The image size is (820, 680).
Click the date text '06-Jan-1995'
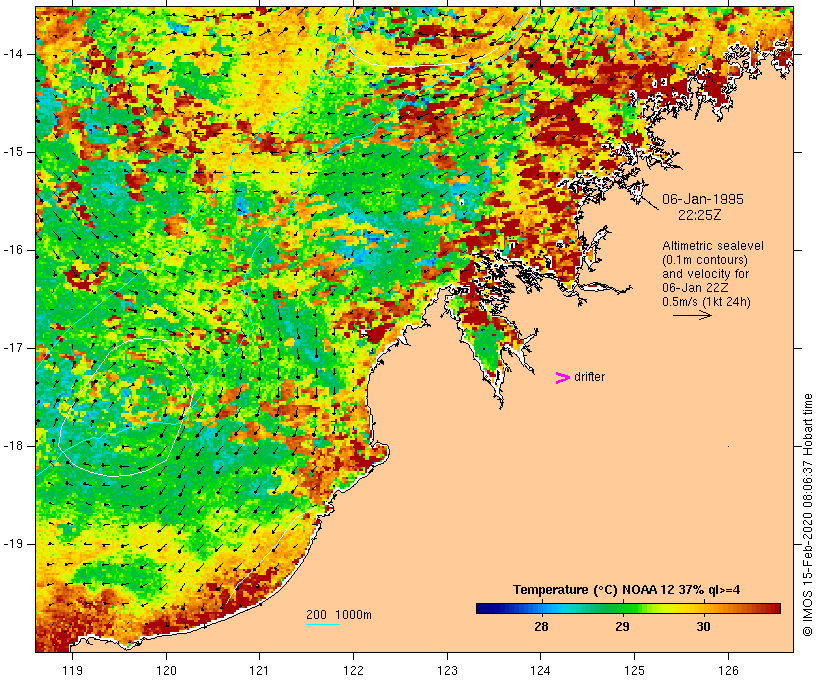(x=702, y=199)
